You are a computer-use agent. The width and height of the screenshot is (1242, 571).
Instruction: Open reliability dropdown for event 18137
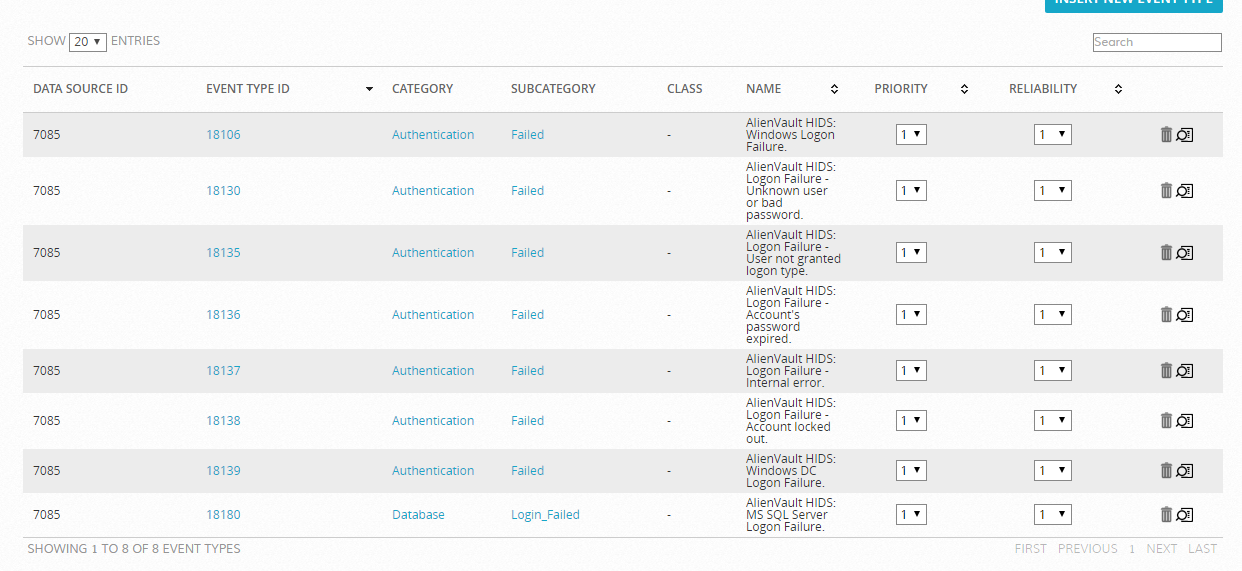point(1053,370)
